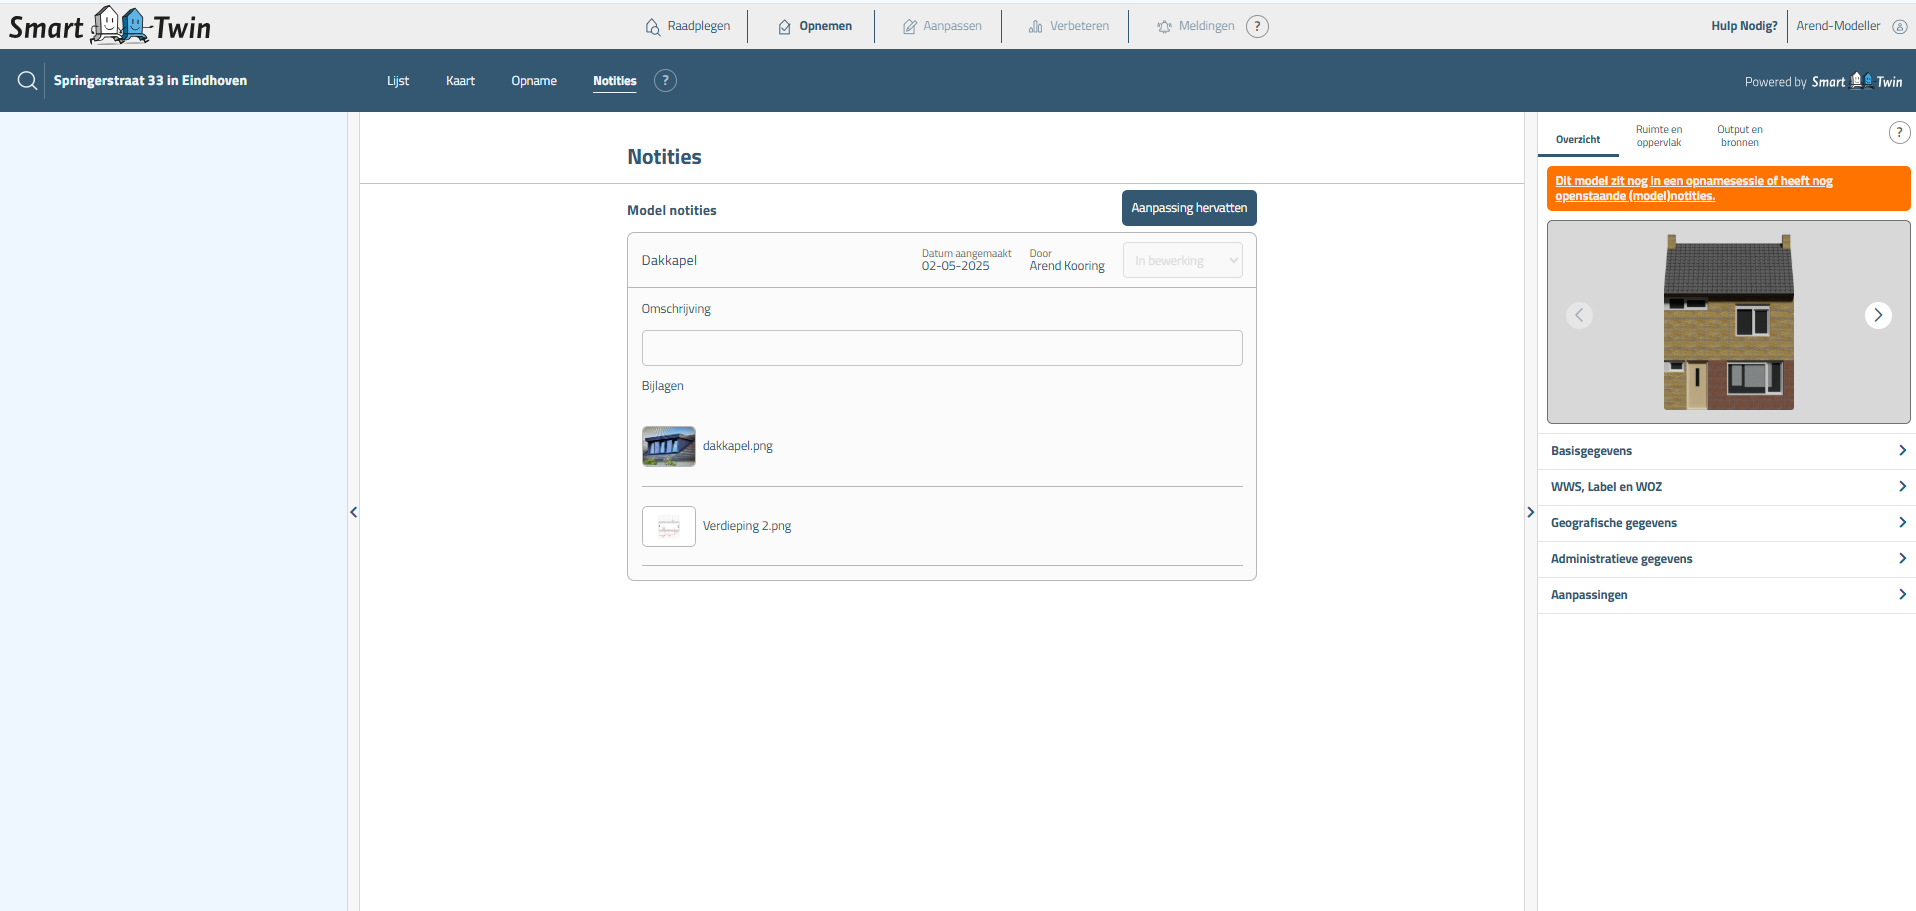Click the search magnifier icon
Screen dimensions: 1916x911
(27, 81)
